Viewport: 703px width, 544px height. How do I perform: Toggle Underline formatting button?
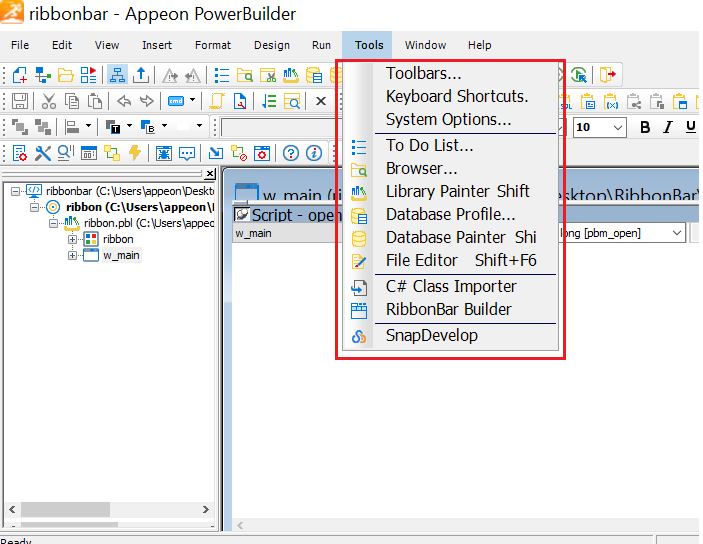691,127
